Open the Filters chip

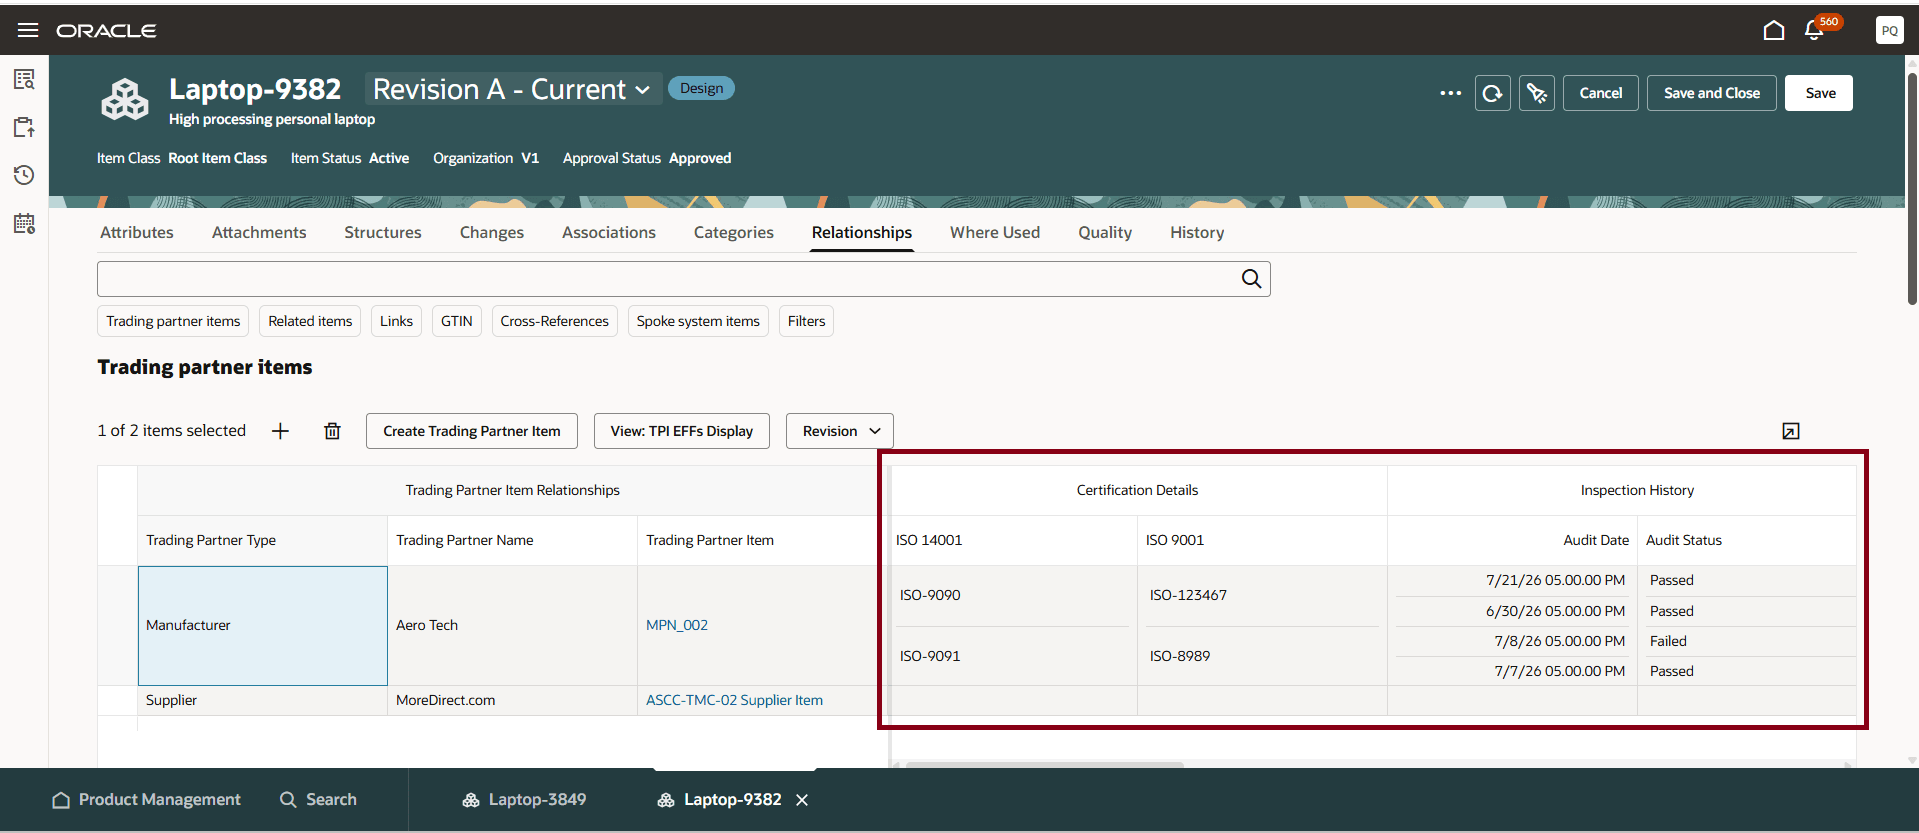coord(806,321)
